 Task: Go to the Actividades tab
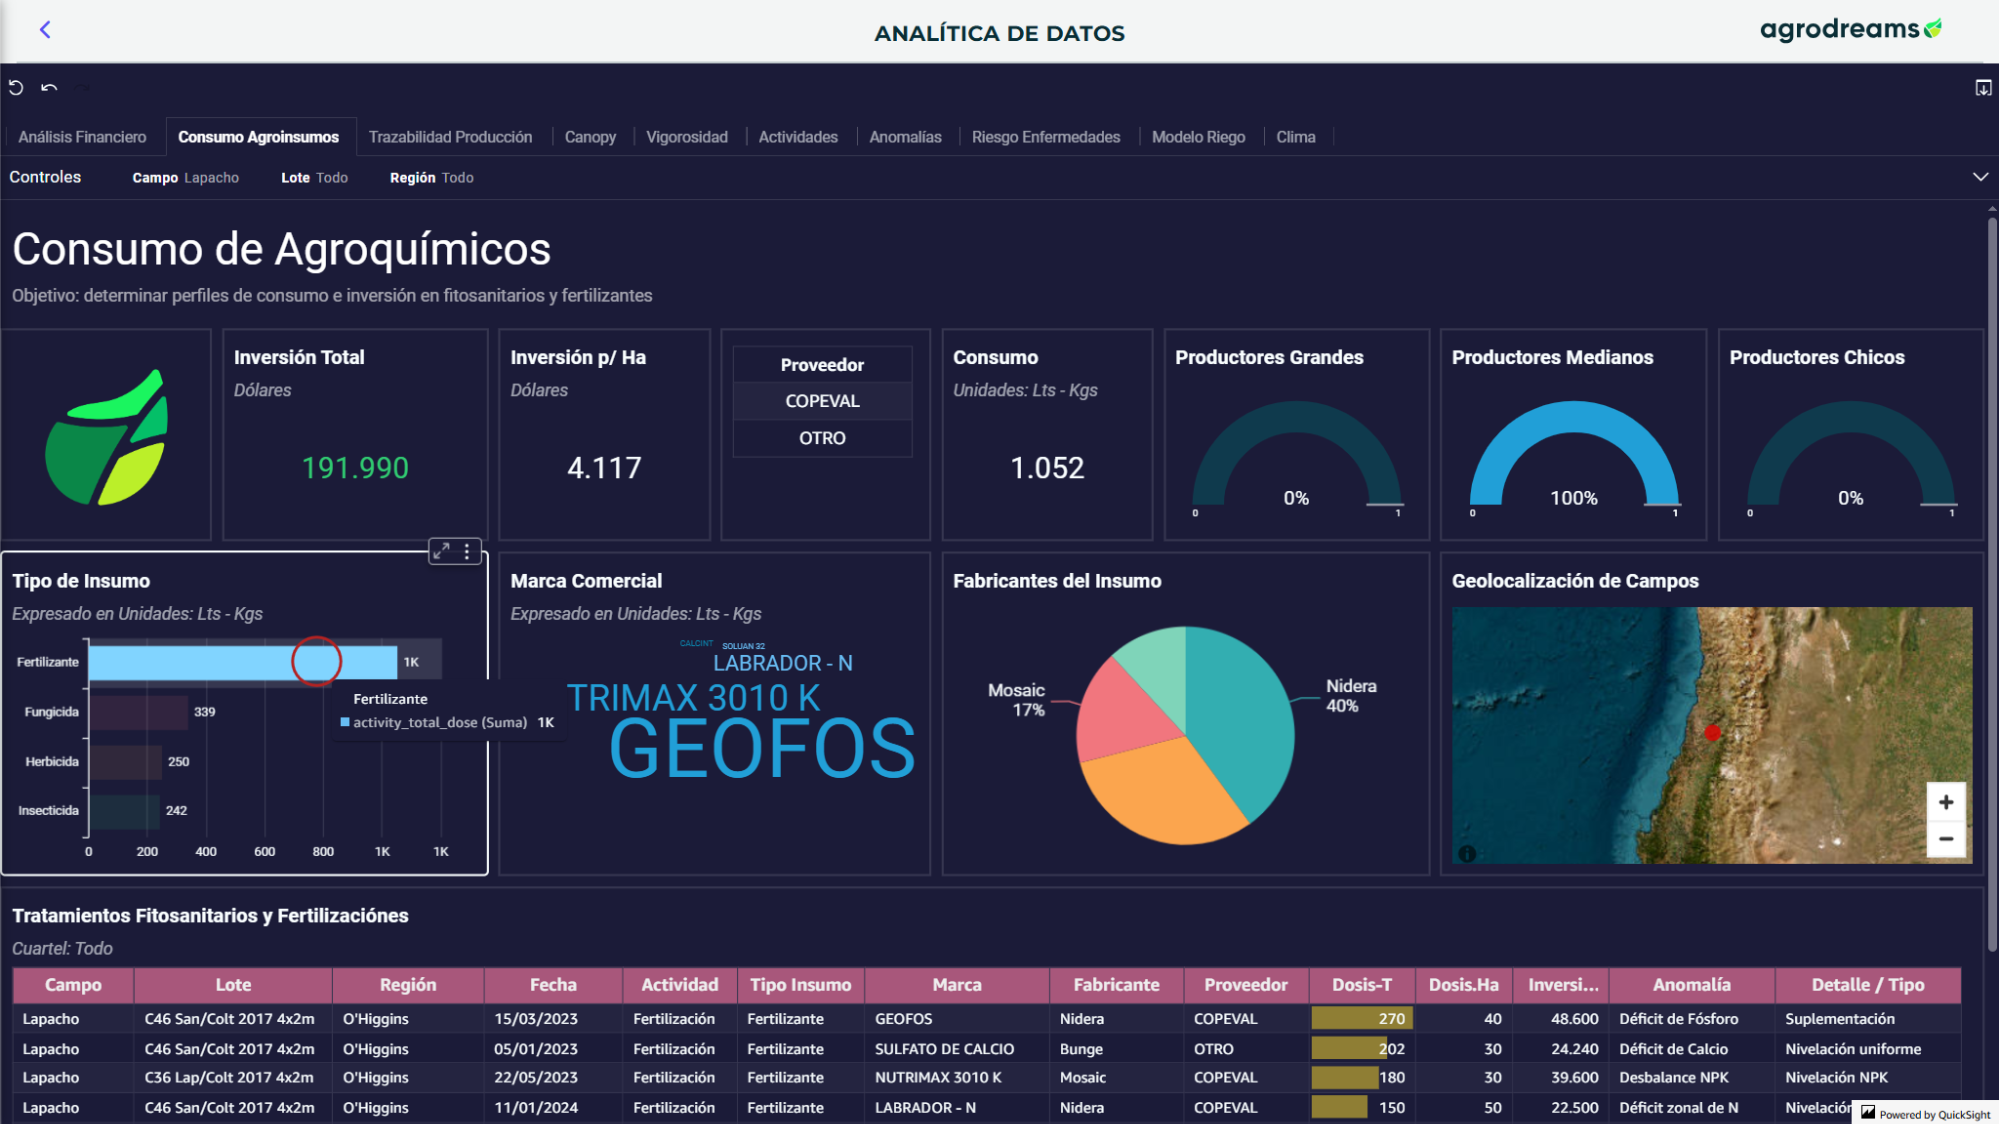(798, 137)
